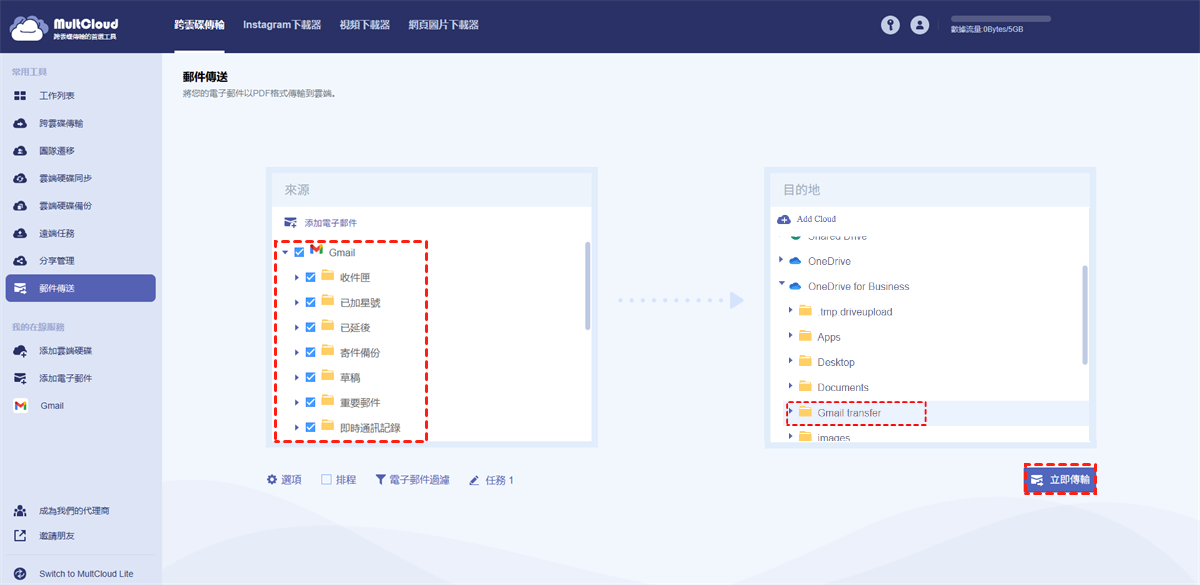Click the Add Cloud link
Viewport: 1200px width, 585px height.
click(x=816, y=219)
